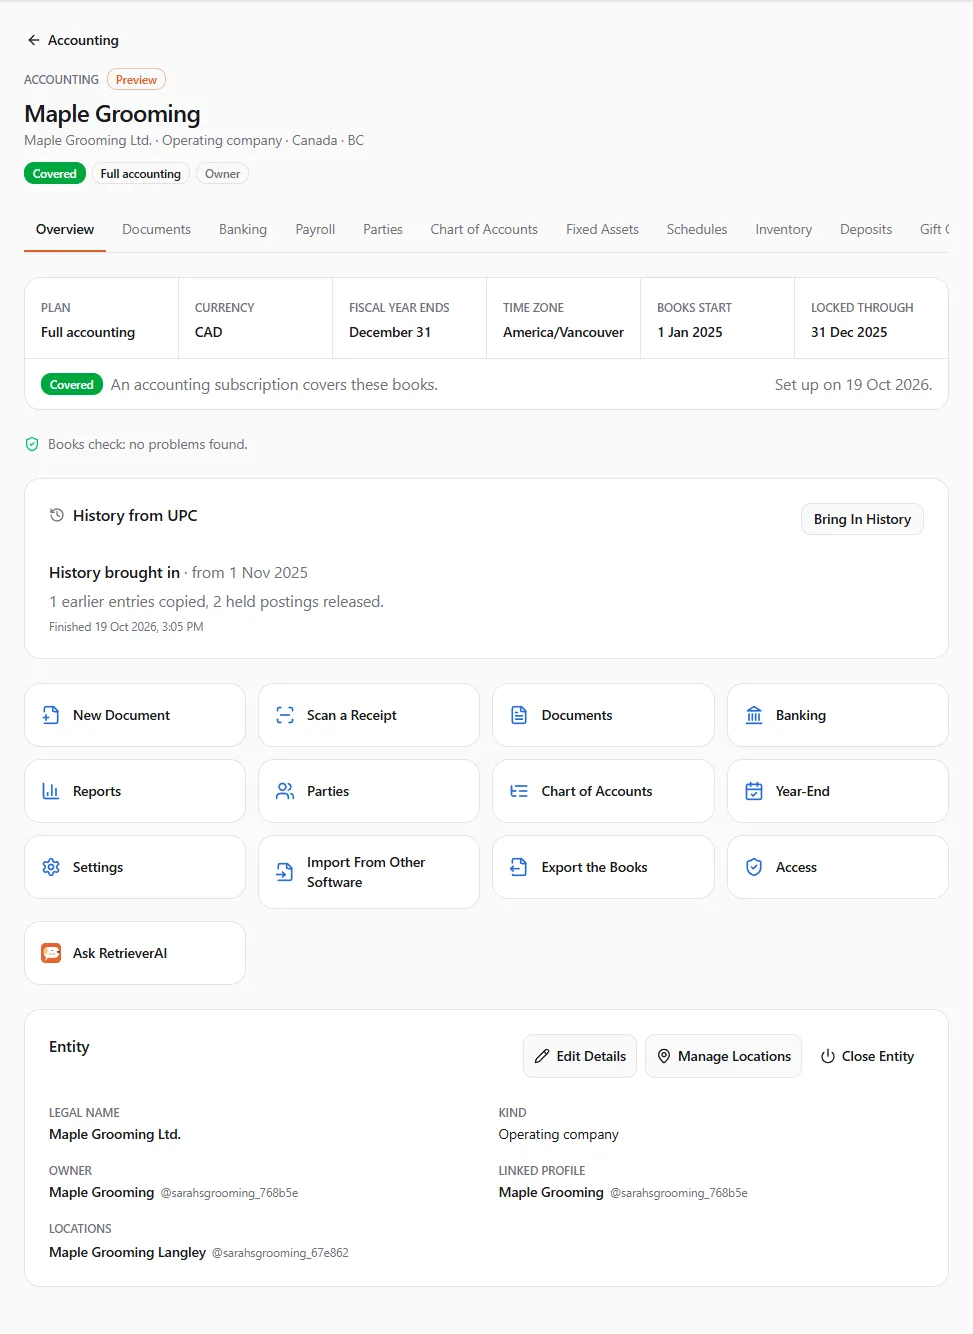The width and height of the screenshot is (973, 1334).
Task: Select the Inventory tab
Action: [784, 229]
